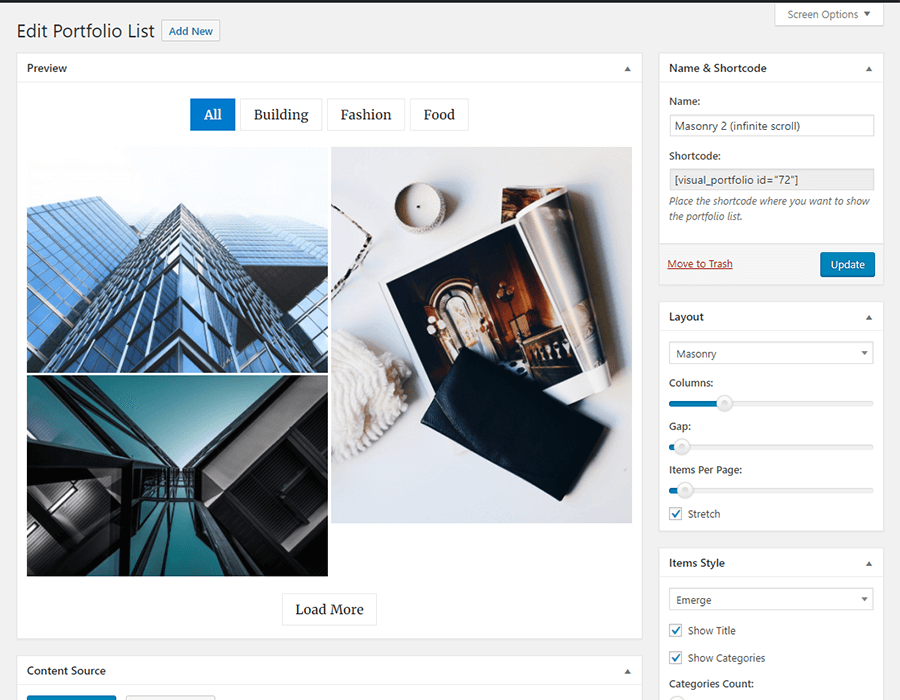
Task: Open the teal building corridor thumbnail
Action: pos(177,476)
